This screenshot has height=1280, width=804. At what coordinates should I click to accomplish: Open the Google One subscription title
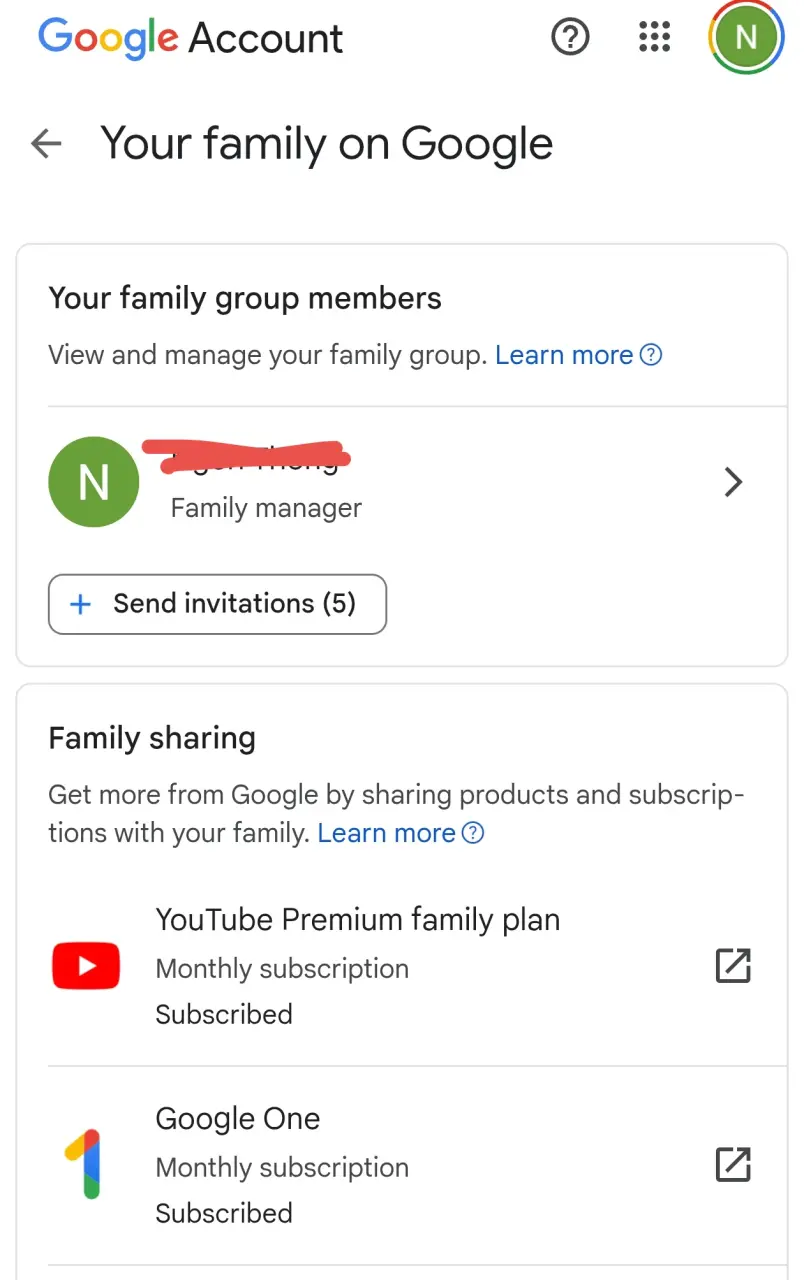tap(238, 1118)
